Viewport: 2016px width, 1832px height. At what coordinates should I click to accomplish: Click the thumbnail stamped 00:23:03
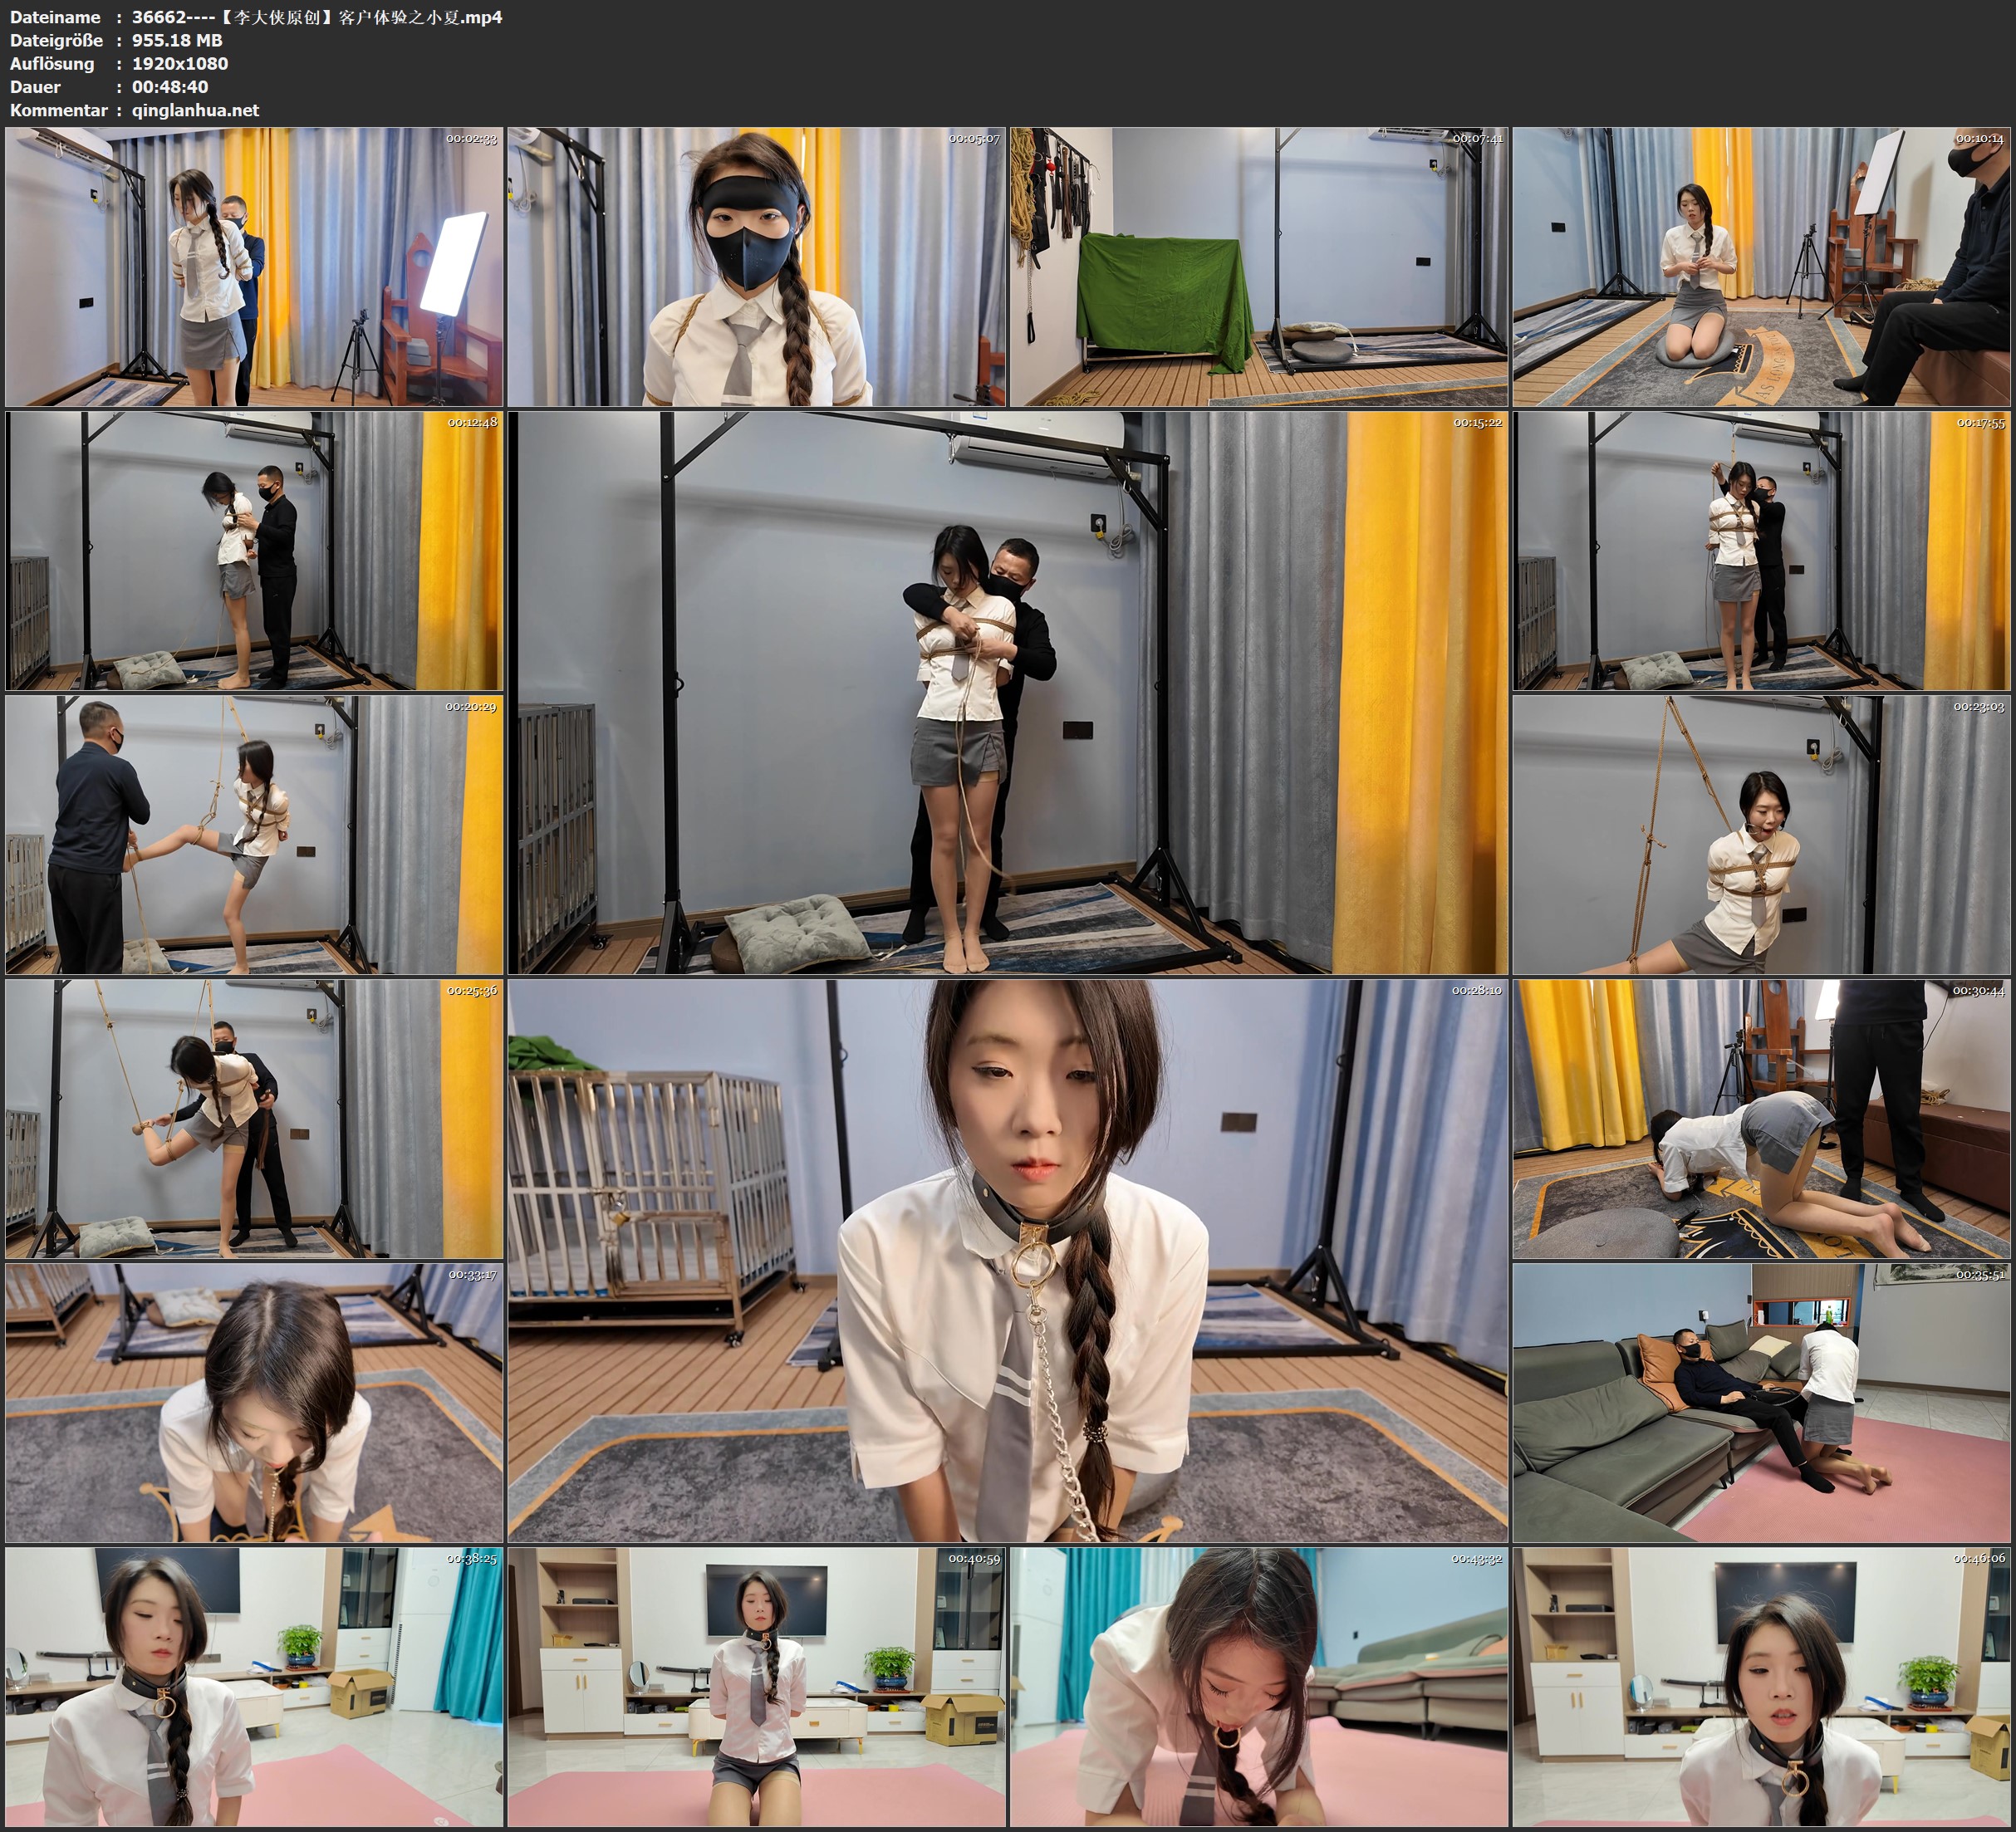[1762, 835]
